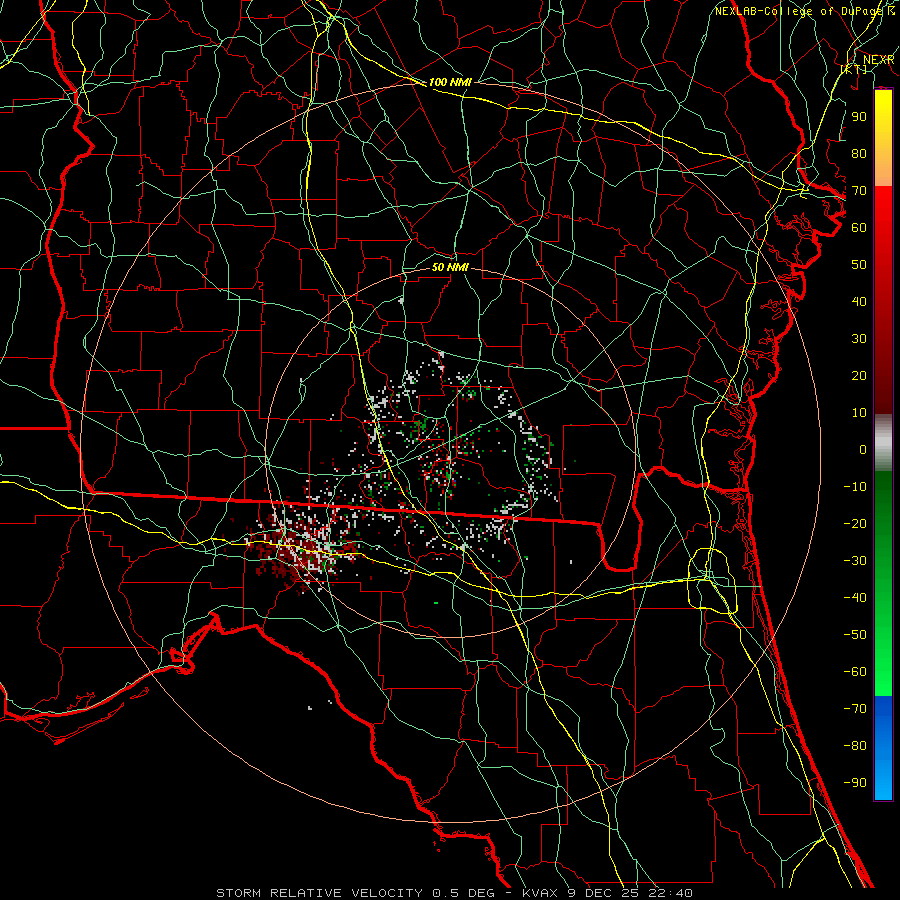The height and width of the screenshot is (900, 900).
Task: Click the -20 value on the color scale
Action: click(855, 524)
